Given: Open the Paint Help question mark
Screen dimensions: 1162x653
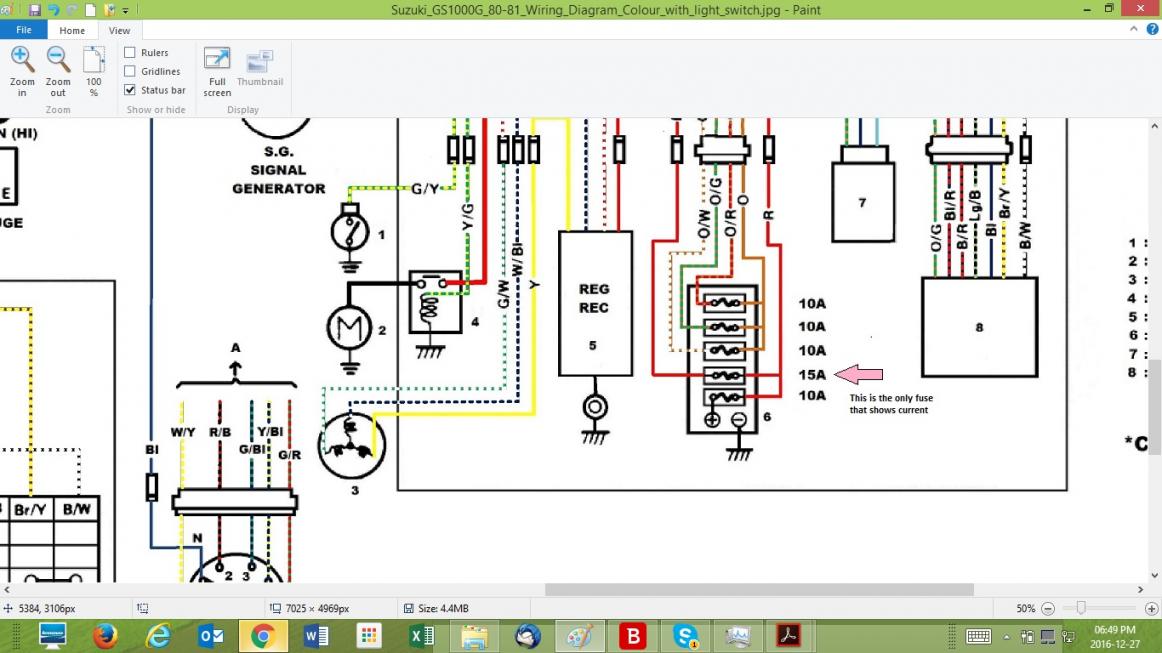Looking at the screenshot, I should point(1152,30).
